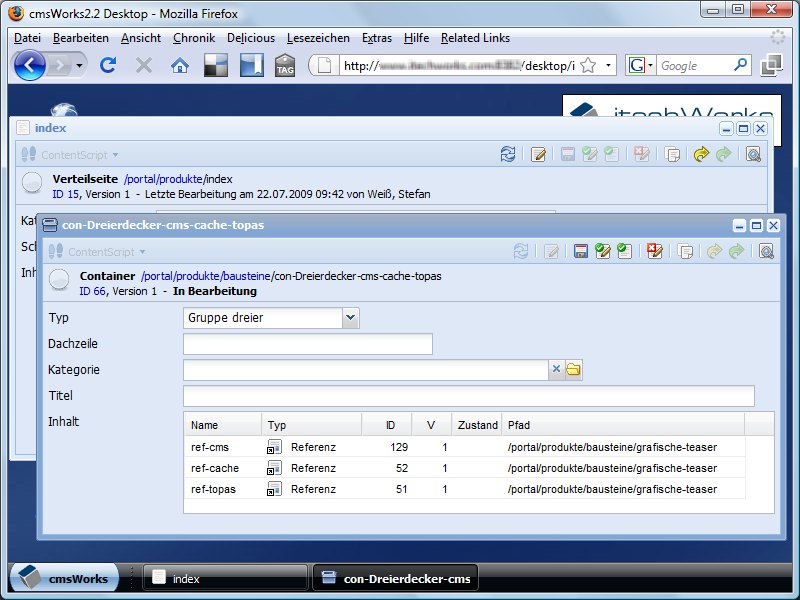Open the preview magnifier in index toolbar

[754, 154]
